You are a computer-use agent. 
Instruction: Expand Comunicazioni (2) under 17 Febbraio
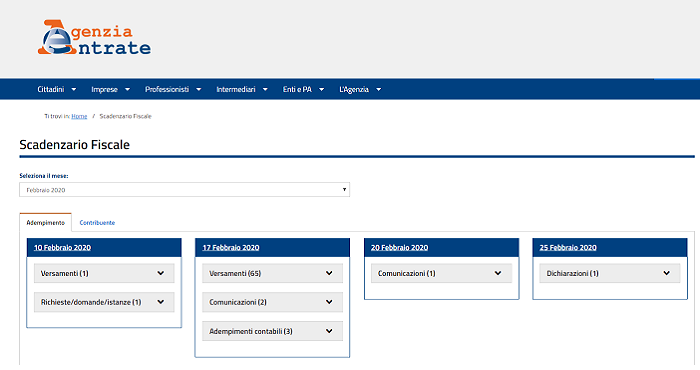(x=272, y=302)
